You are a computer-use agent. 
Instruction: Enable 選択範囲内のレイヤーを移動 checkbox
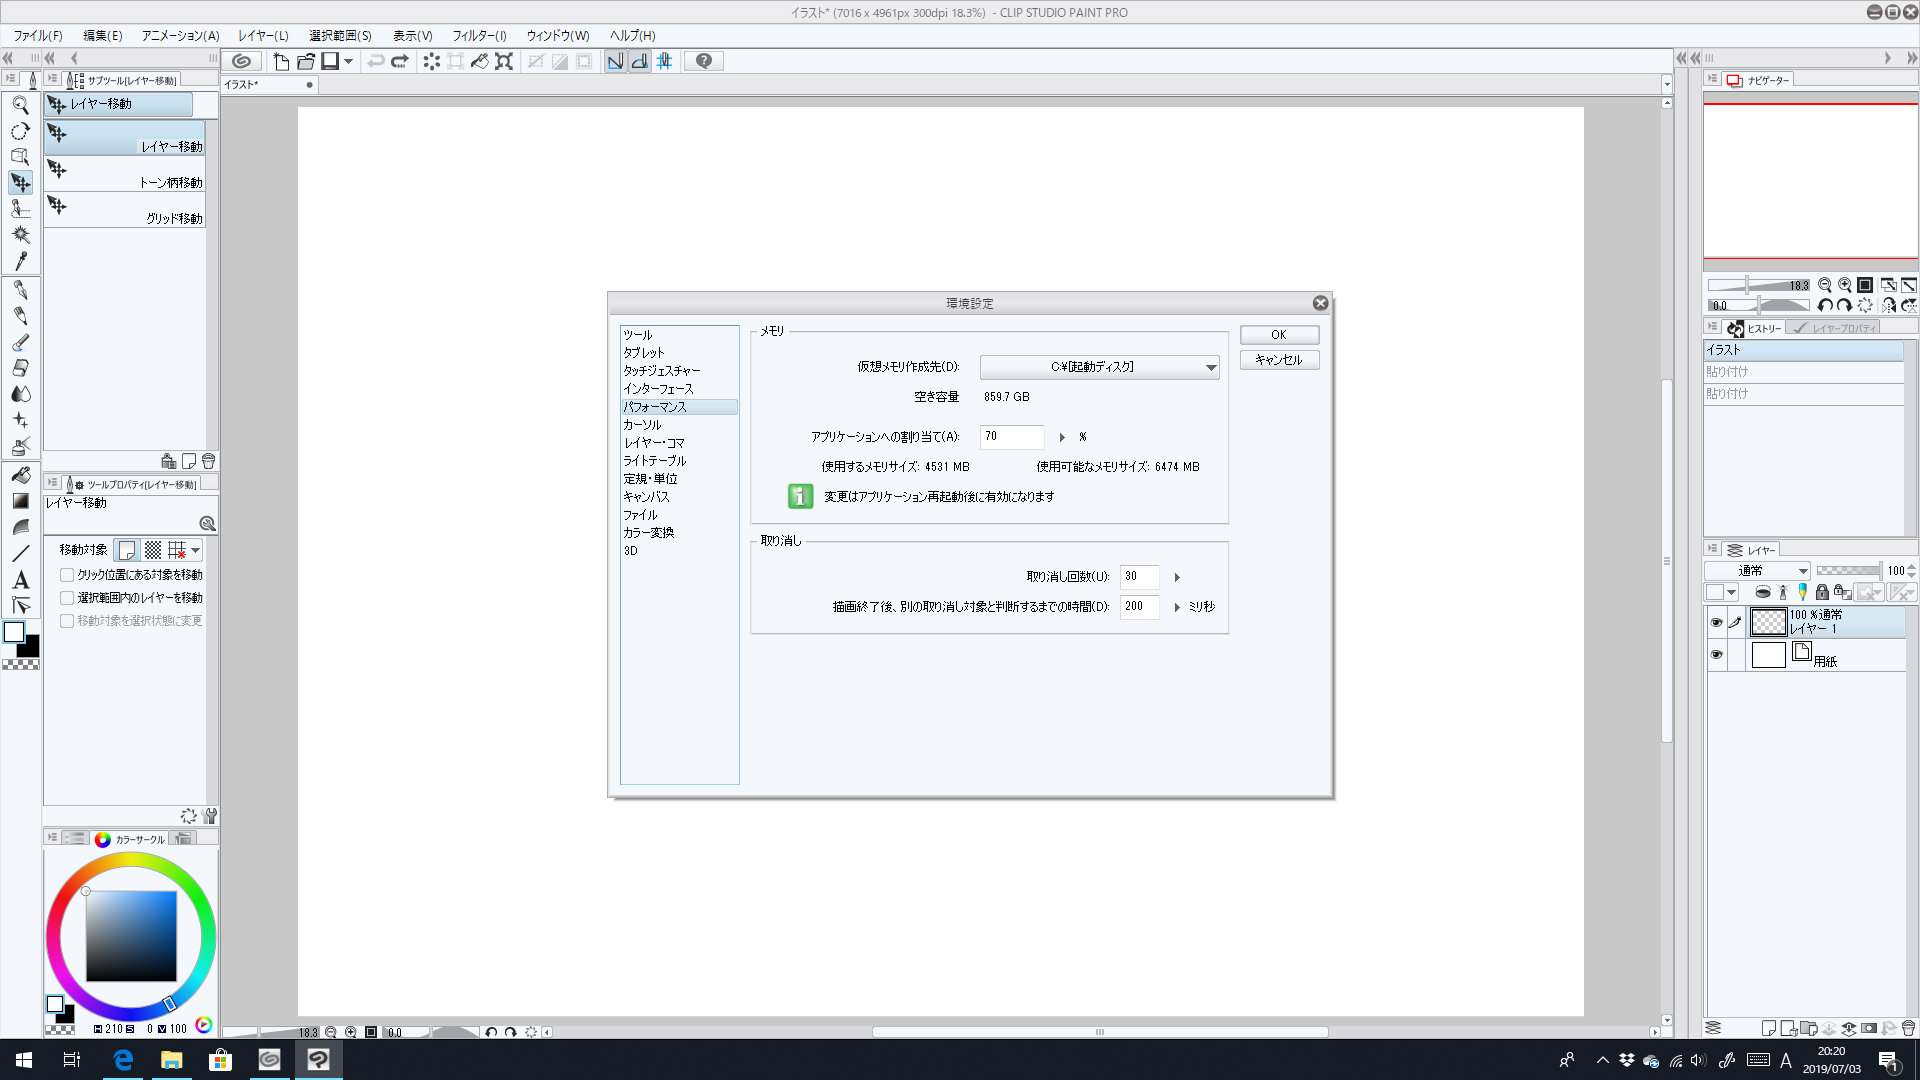67,598
